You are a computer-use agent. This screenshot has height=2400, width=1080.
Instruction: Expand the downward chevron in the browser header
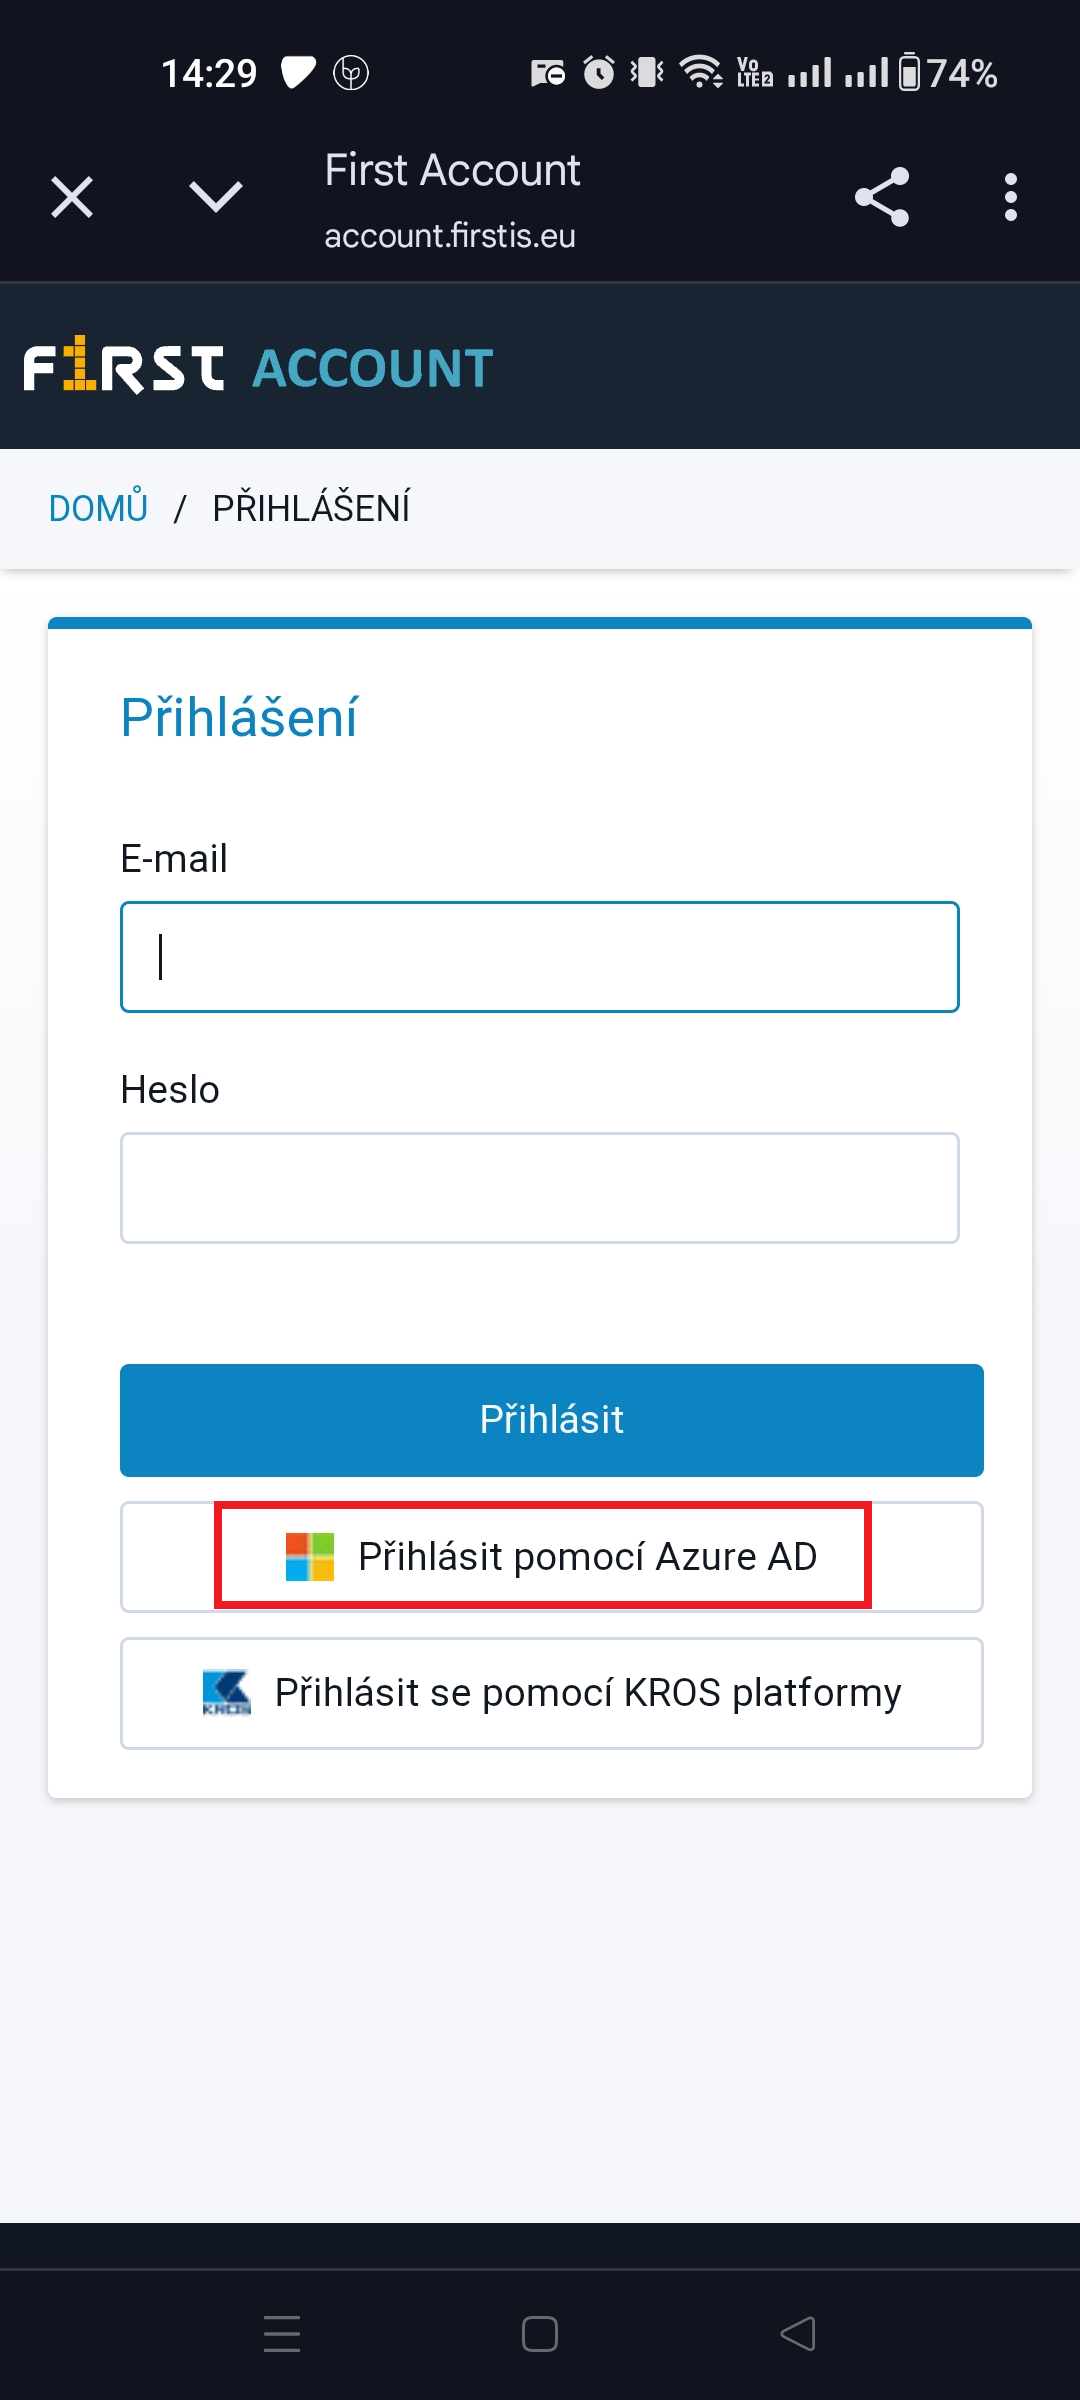(x=216, y=197)
